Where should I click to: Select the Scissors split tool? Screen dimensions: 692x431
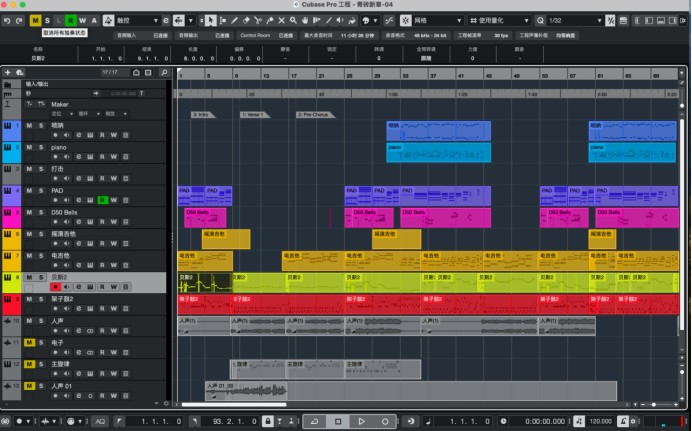click(258, 20)
